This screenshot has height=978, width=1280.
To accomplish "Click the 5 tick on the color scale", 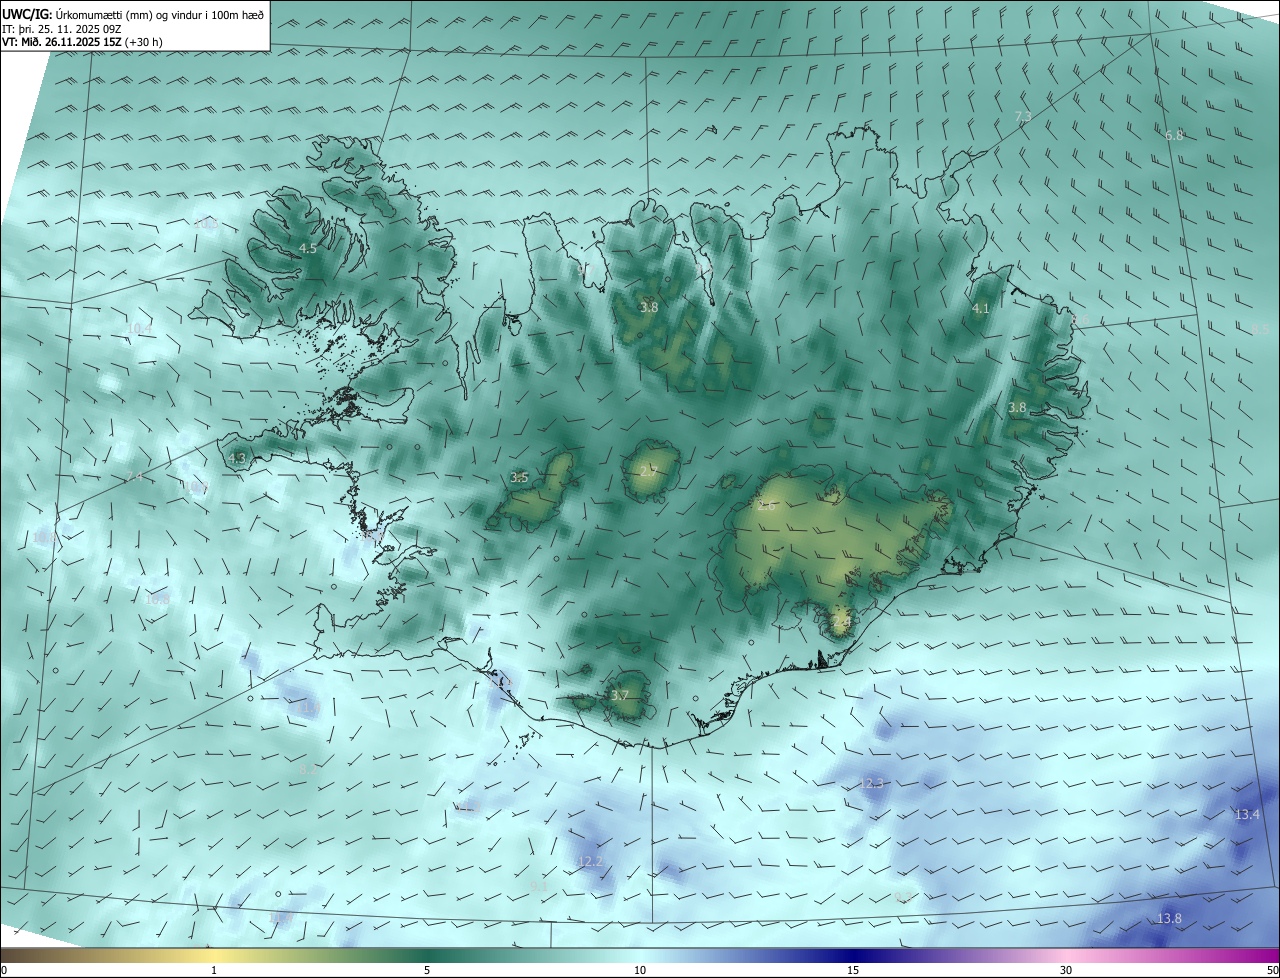I will 427,970.
